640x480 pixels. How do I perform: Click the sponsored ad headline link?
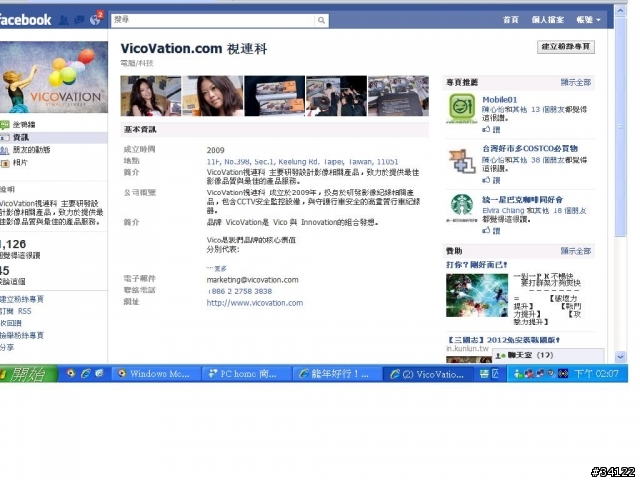click(476, 265)
